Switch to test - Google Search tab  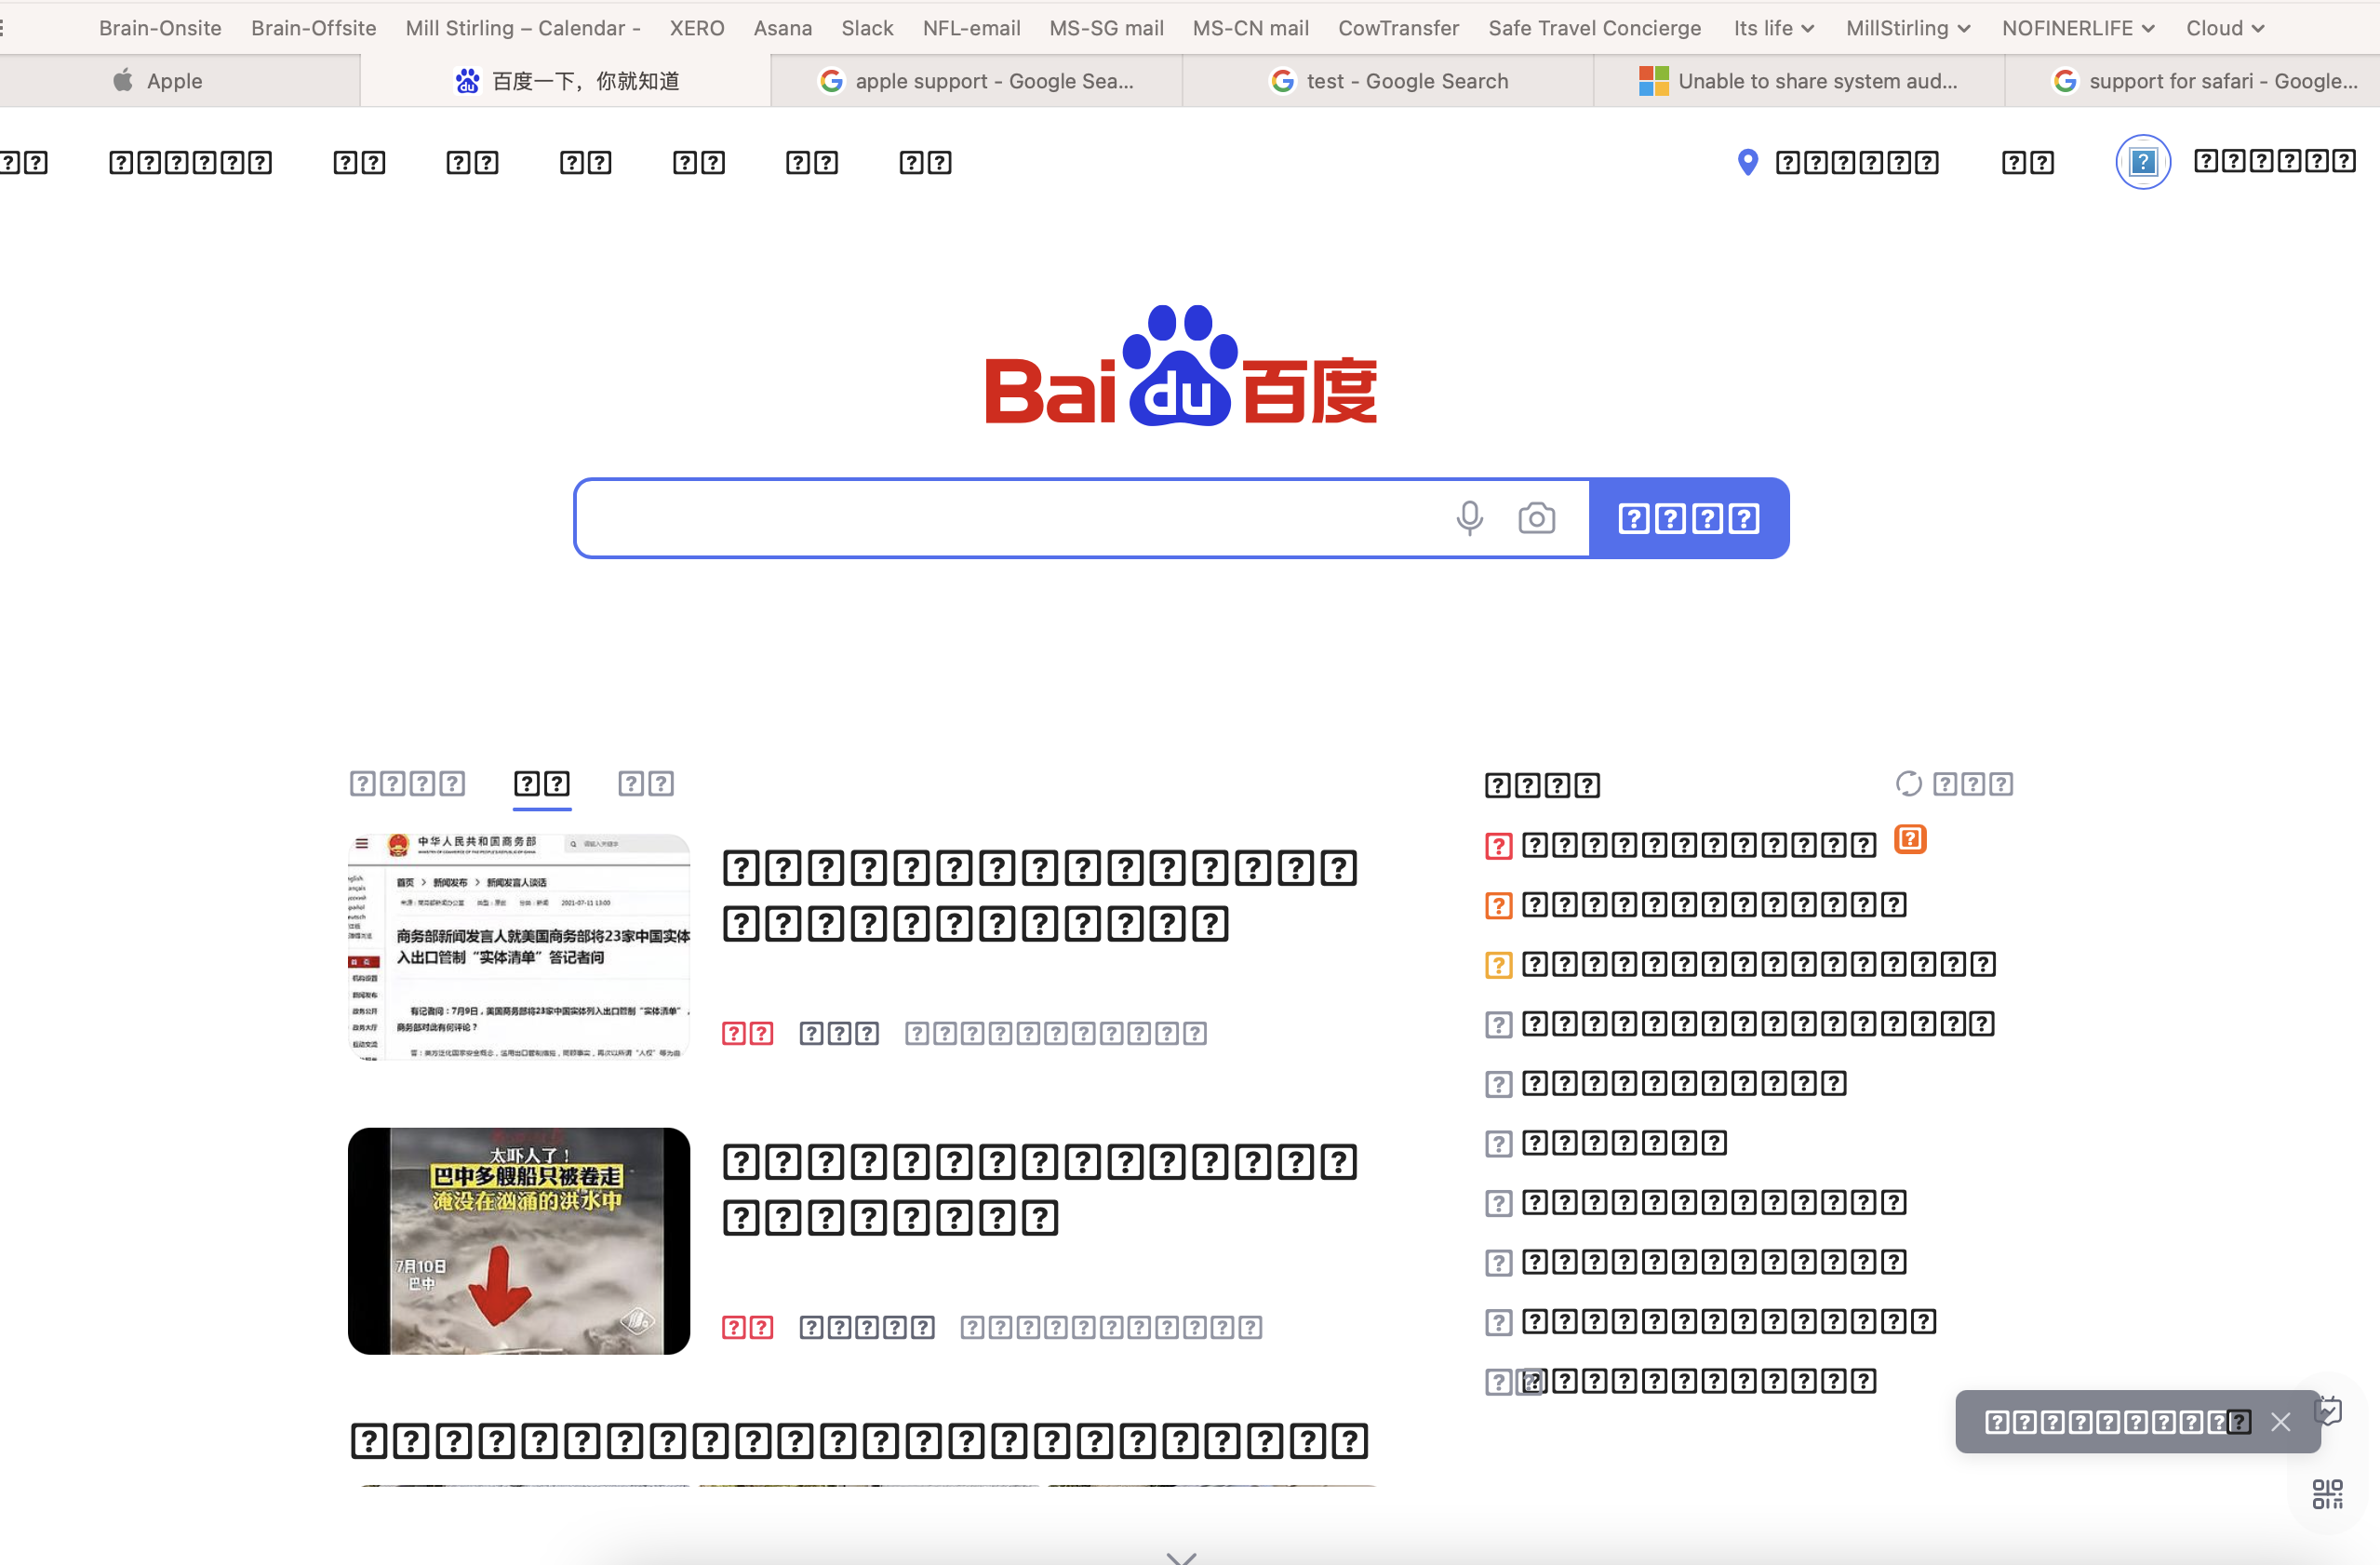point(1388,81)
